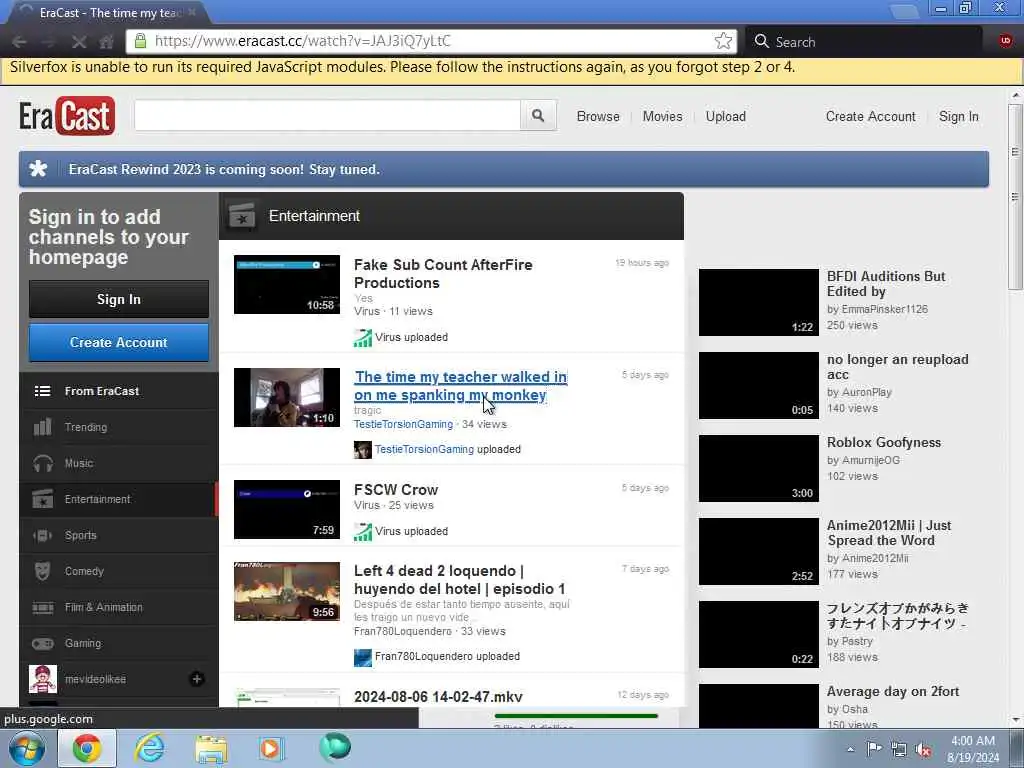Go back with browser back arrow
The image size is (1024, 768).
pyautogui.click(x=19, y=42)
